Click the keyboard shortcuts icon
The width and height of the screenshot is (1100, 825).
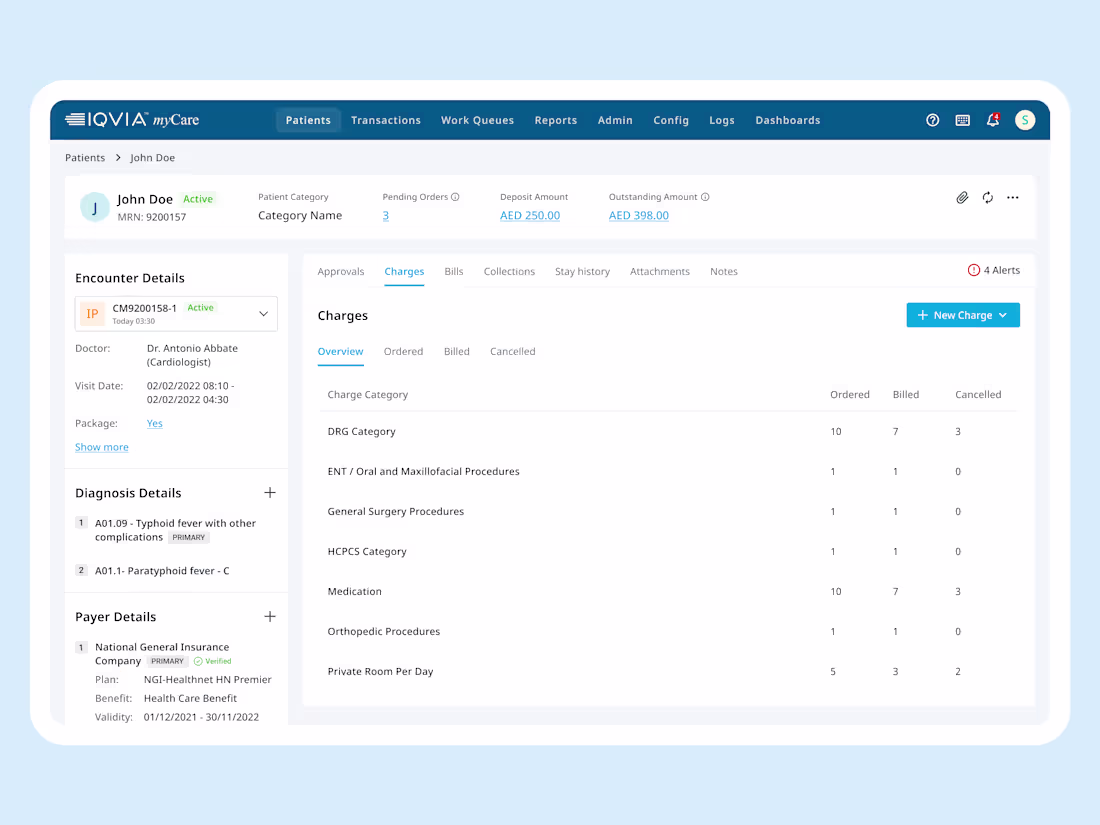coord(963,120)
